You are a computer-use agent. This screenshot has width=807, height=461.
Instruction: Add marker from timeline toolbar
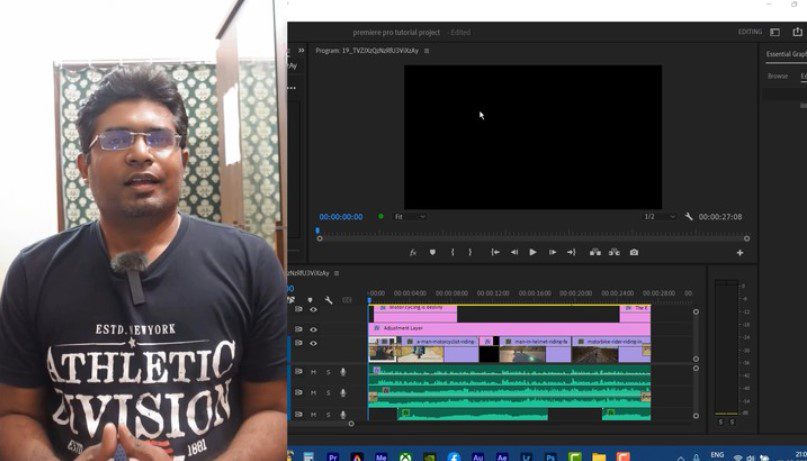(310, 300)
